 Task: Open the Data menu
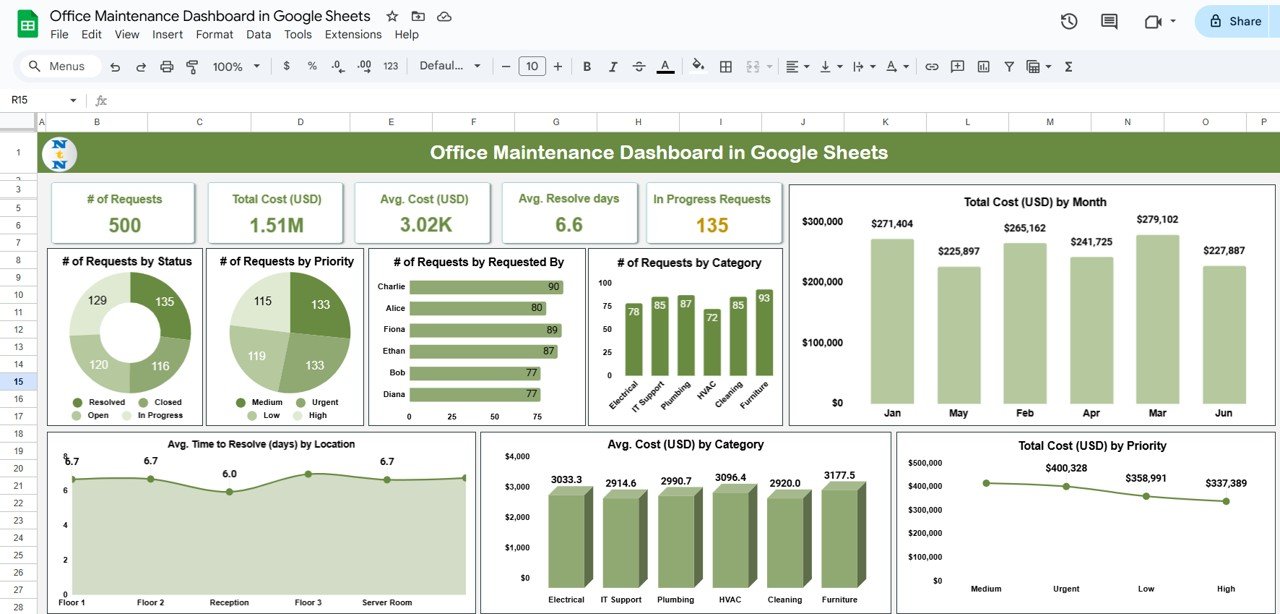pyautogui.click(x=258, y=33)
